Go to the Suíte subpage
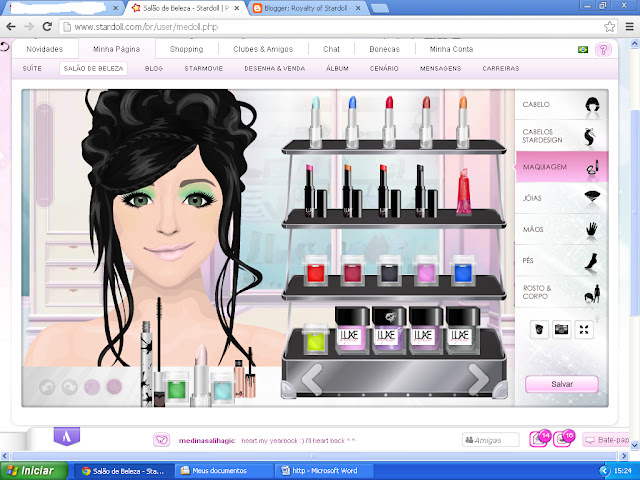 (32, 68)
